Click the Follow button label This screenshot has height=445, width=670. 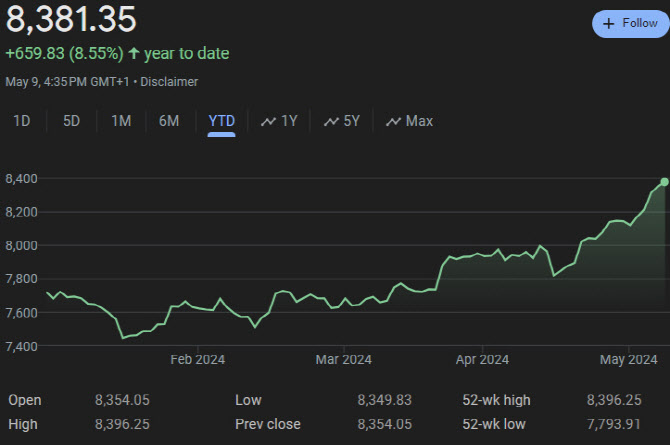coord(640,23)
